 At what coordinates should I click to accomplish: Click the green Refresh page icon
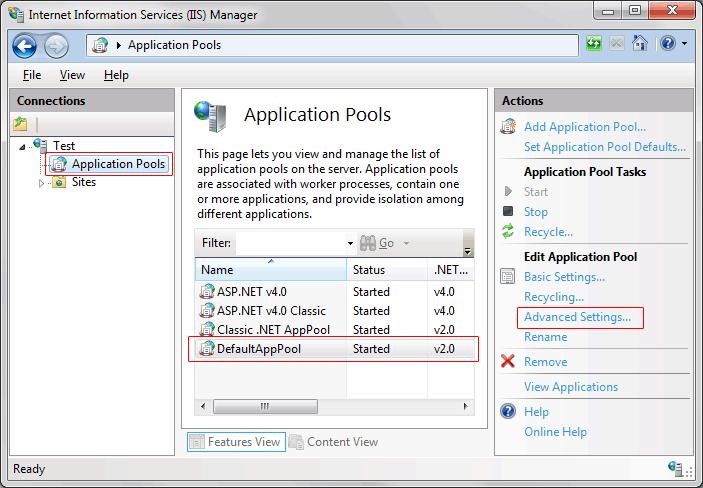[595, 44]
